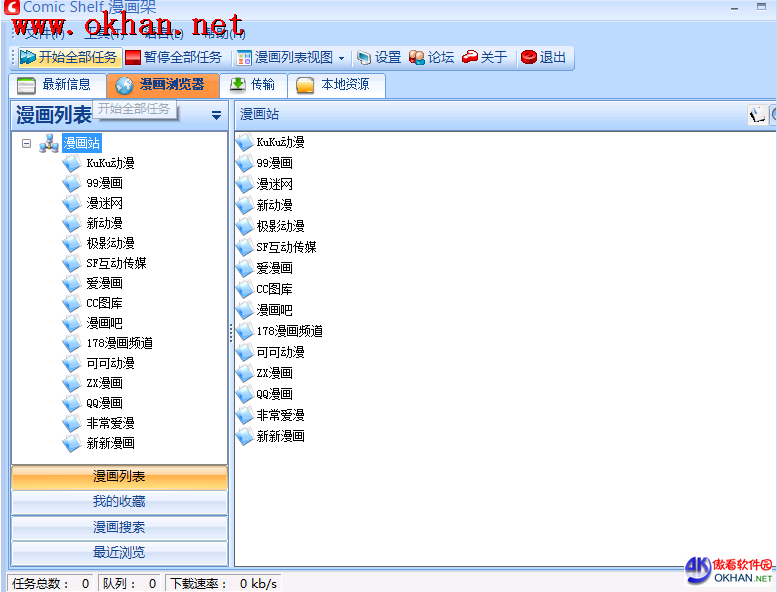
Task: Start all tasks via 开始全部任务 toolbar button
Action: click(69, 57)
